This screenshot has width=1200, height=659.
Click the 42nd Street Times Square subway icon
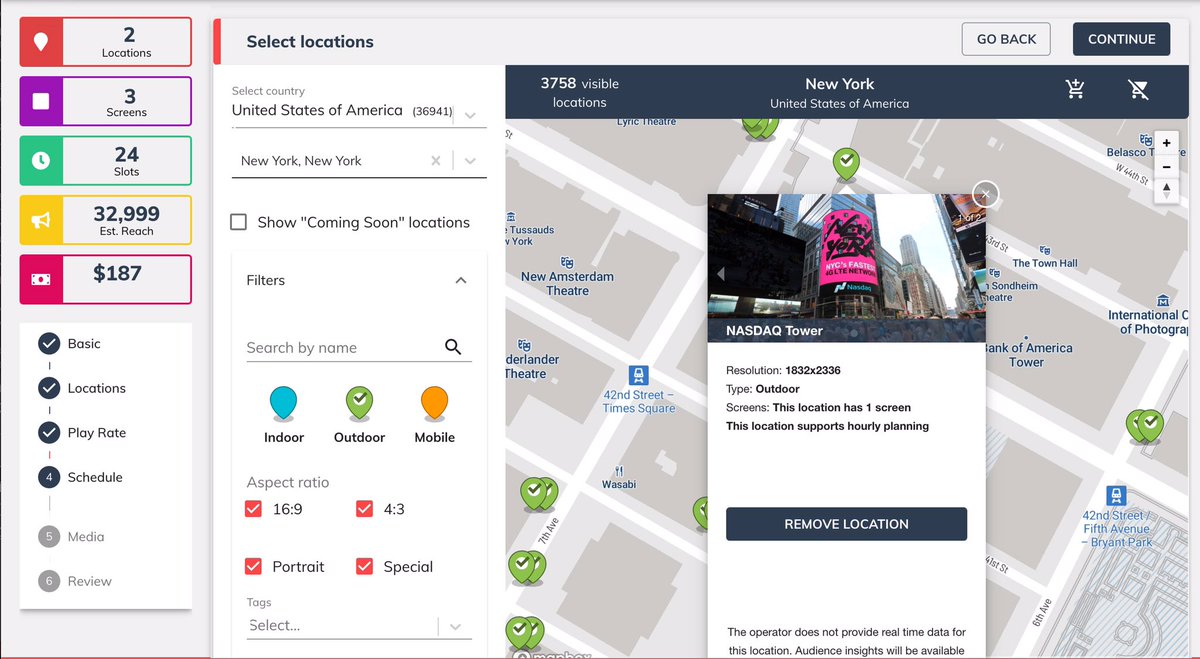pyautogui.click(x=639, y=375)
